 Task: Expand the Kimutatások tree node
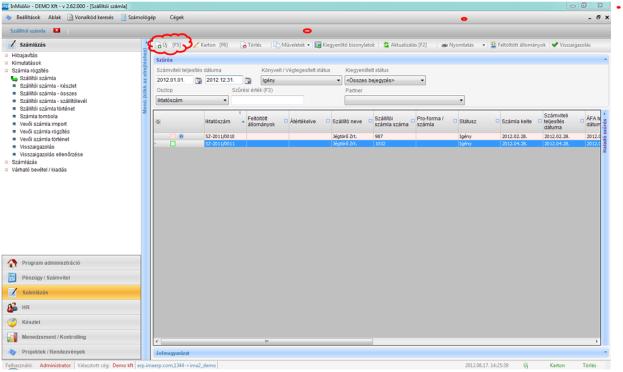point(6,63)
